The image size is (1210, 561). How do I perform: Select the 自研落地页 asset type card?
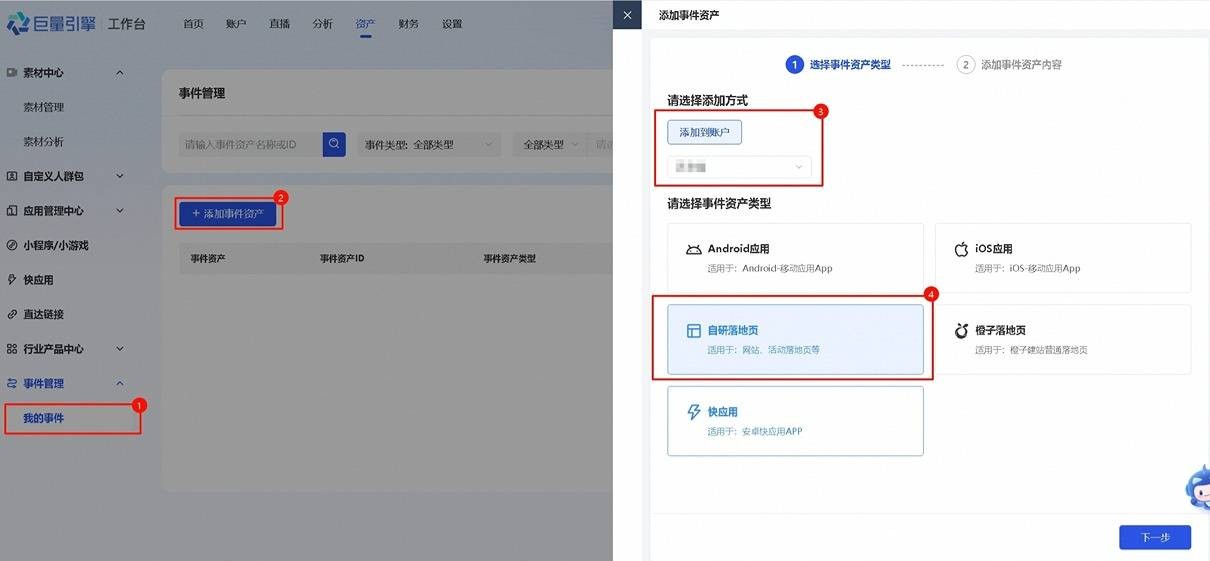795,340
